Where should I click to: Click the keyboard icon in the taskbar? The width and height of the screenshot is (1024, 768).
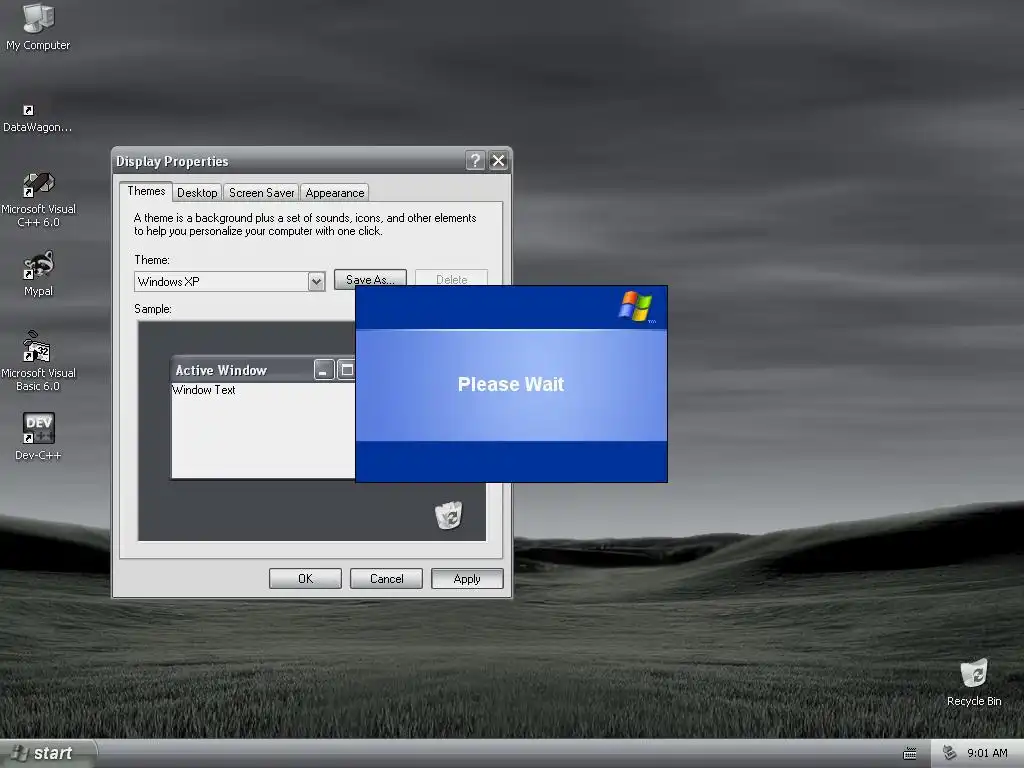(x=909, y=754)
